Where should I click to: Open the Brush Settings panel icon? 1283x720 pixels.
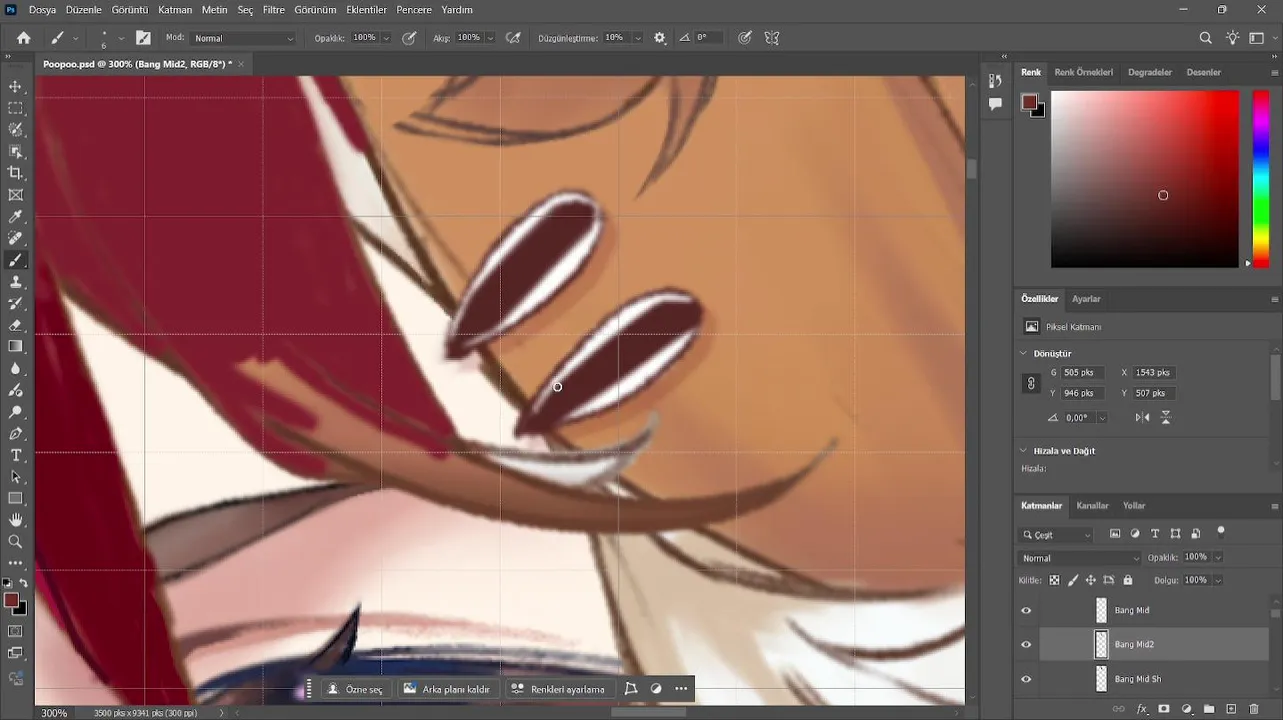[143, 38]
